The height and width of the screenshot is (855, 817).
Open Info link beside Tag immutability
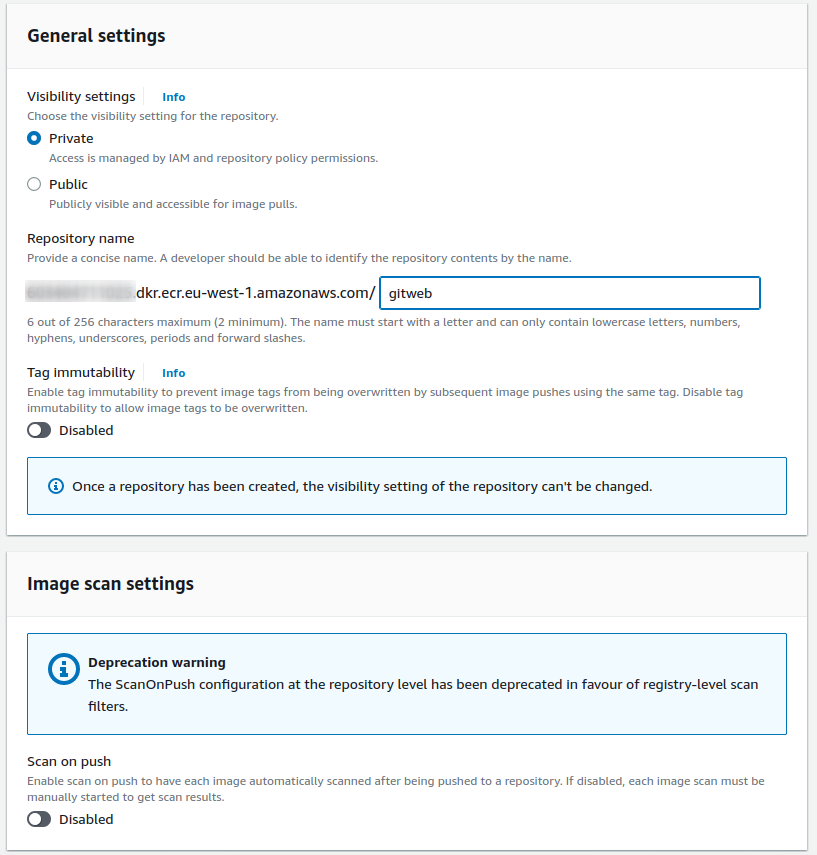point(174,373)
